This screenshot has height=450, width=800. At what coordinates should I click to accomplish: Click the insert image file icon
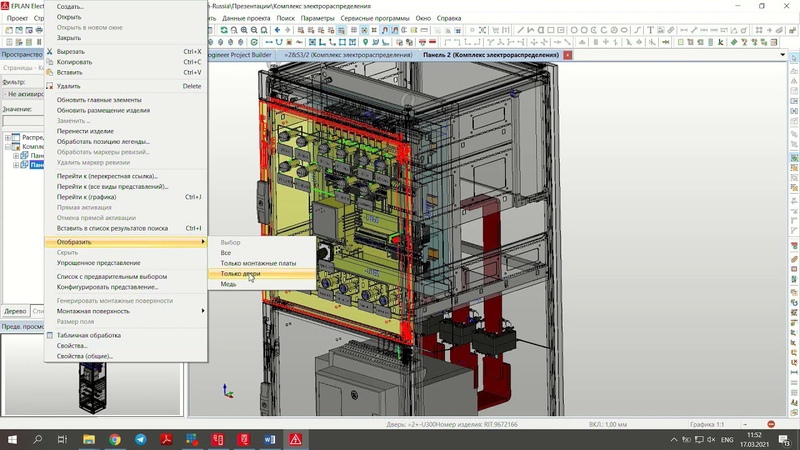[x=660, y=30]
